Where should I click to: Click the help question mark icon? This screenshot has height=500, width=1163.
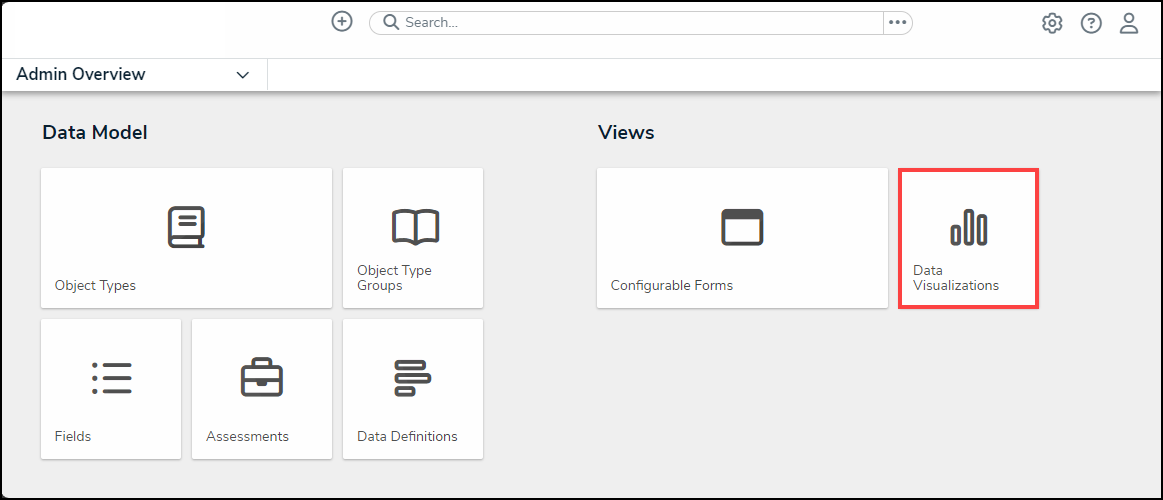click(x=1091, y=23)
